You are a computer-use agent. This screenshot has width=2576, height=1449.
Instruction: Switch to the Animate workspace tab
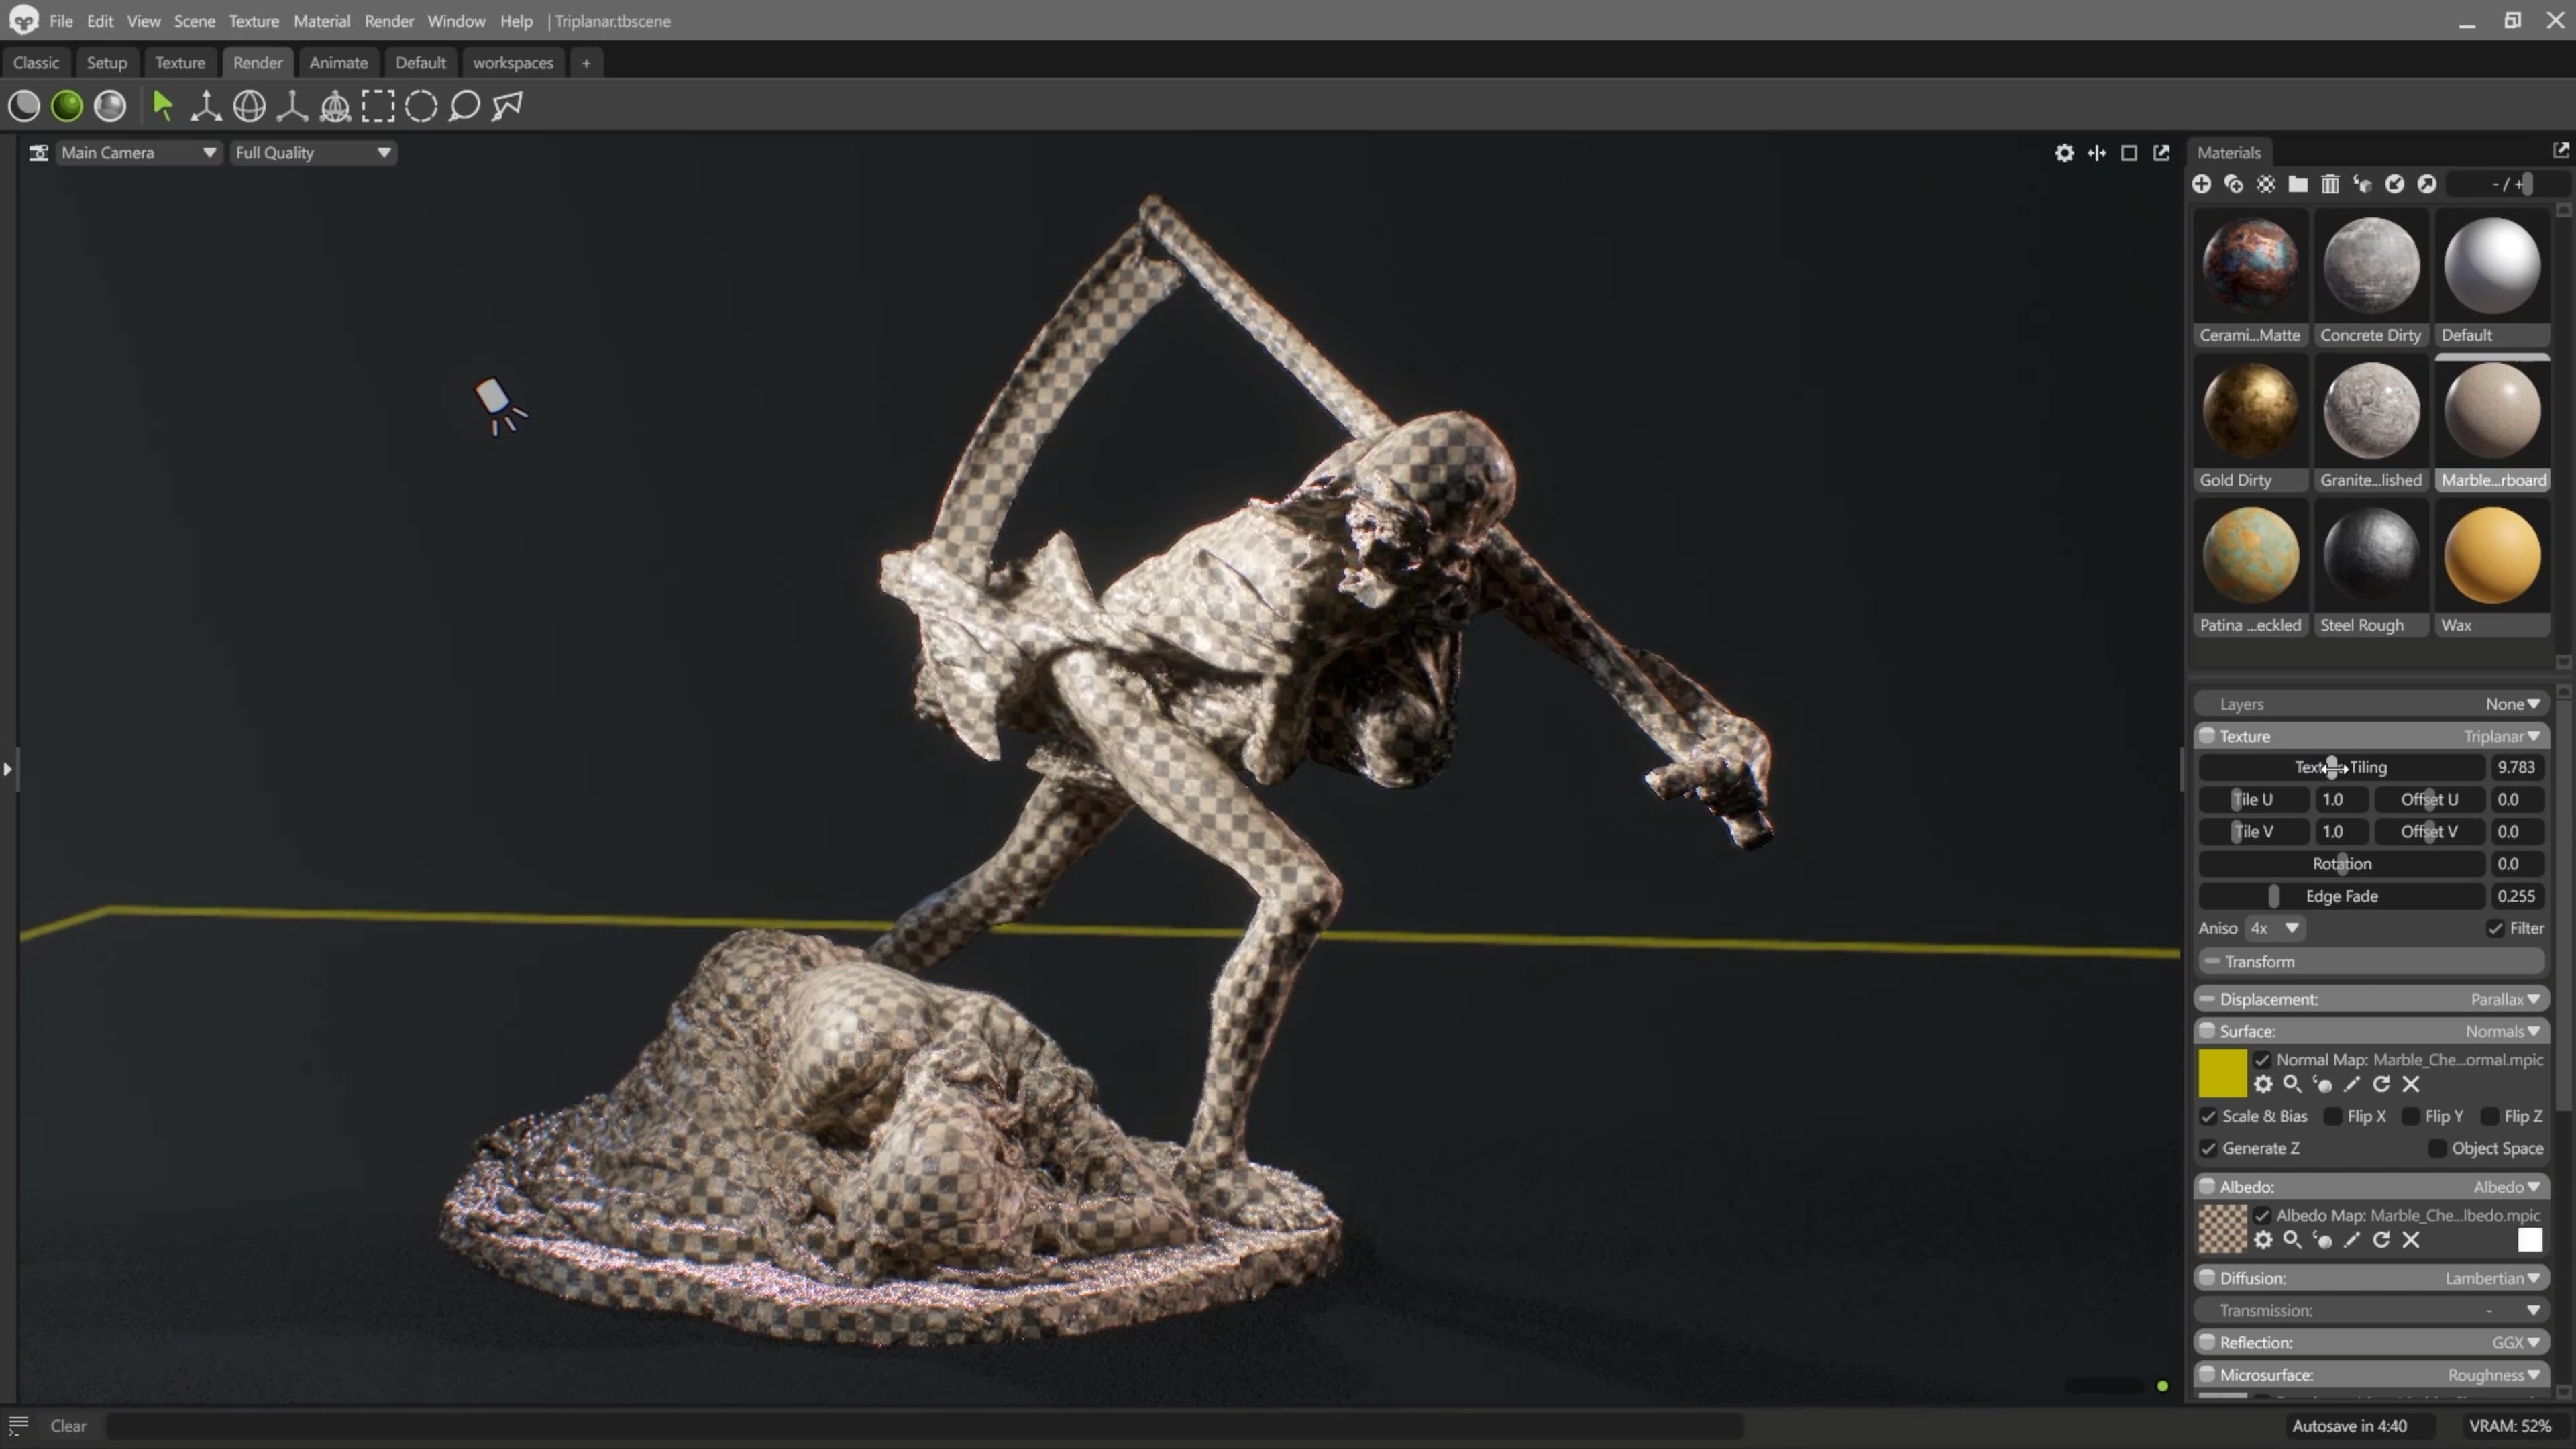[x=338, y=62]
